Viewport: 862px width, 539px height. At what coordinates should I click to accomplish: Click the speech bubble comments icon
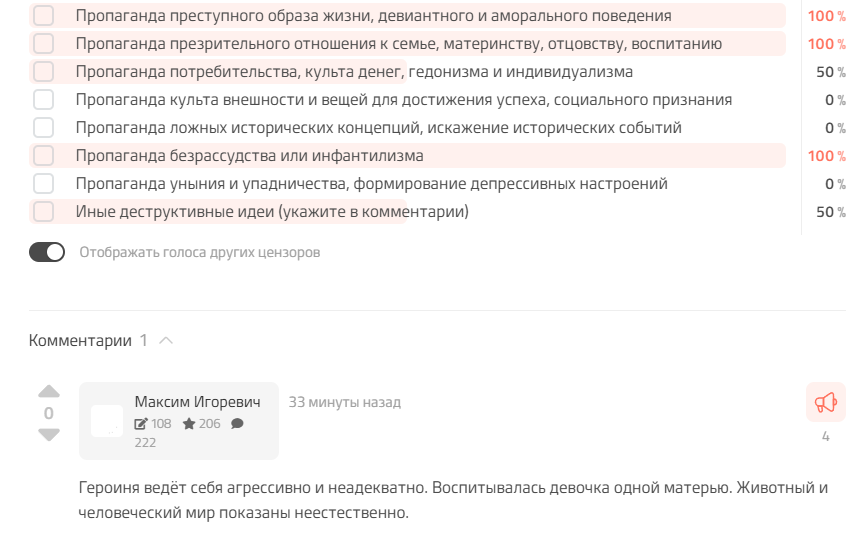[237, 424]
